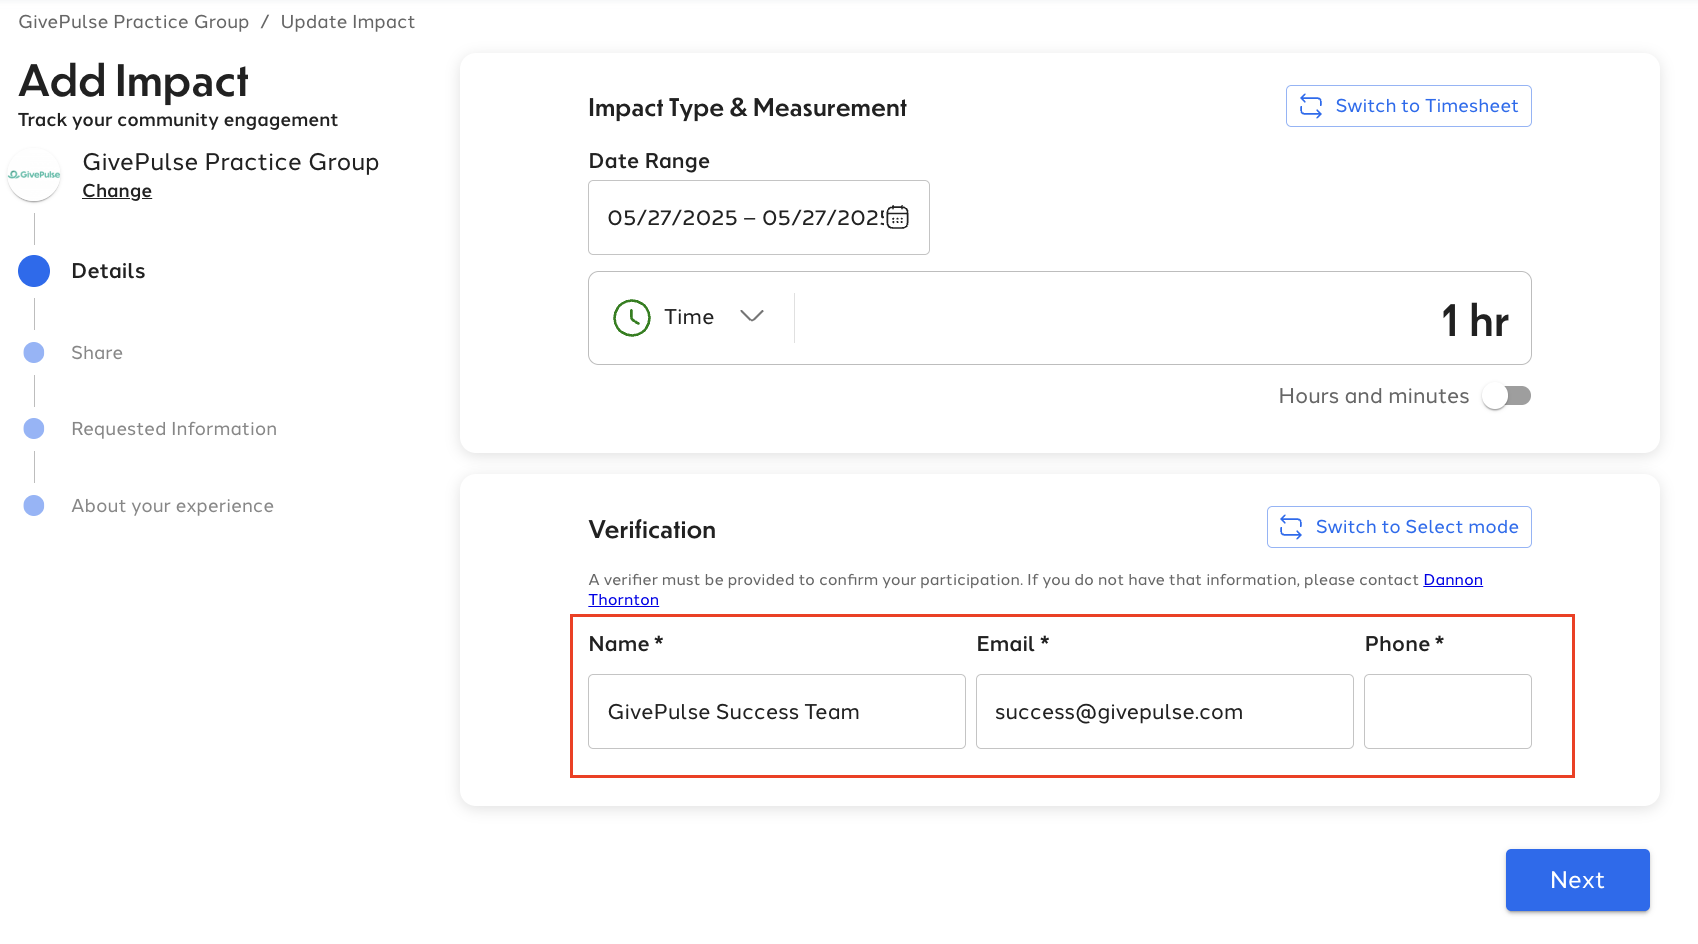Click the Date Range input field
This screenshot has width=1698, height=944.
[759, 217]
